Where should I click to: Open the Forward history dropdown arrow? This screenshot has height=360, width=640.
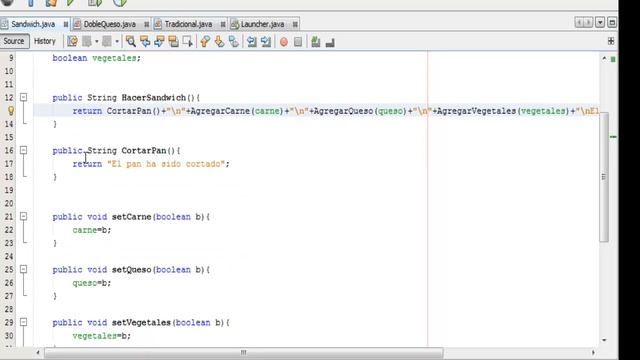point(117,42)
